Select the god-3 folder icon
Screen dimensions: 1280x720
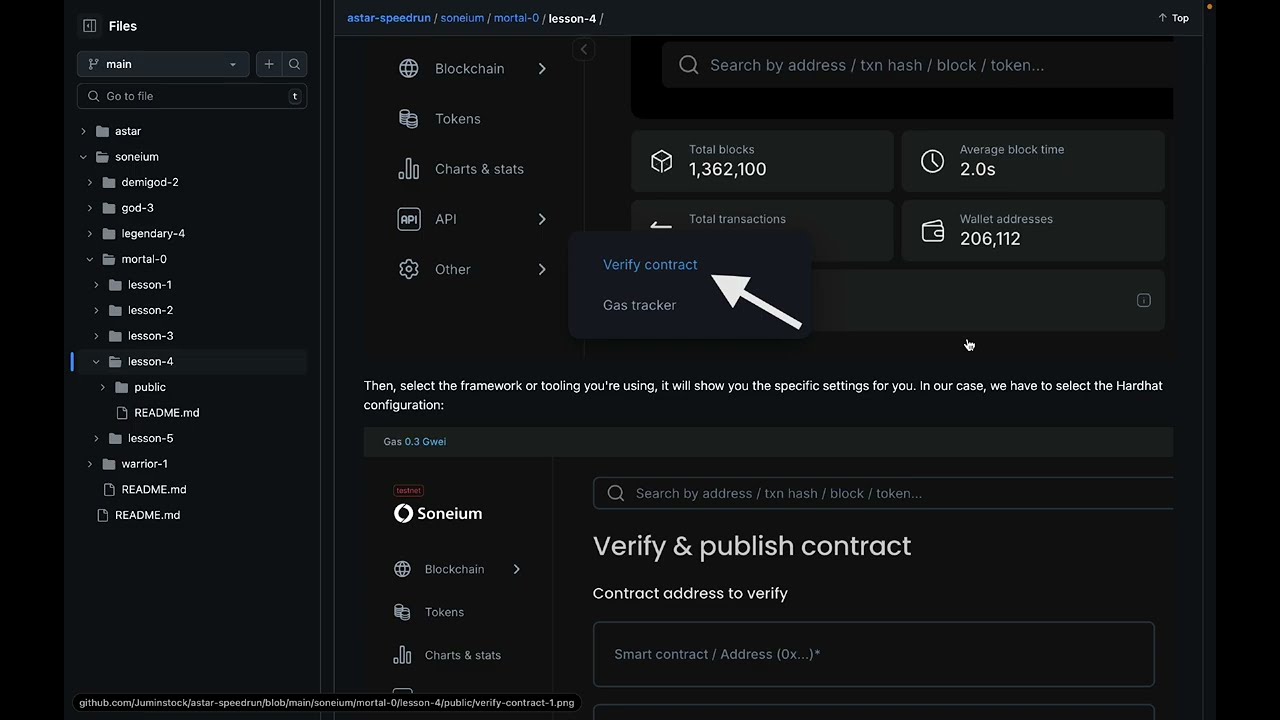(109, 208)
